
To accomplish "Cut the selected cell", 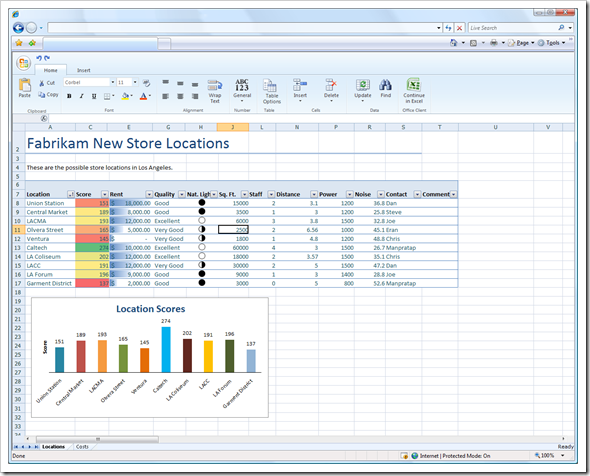I will point(47,83).
